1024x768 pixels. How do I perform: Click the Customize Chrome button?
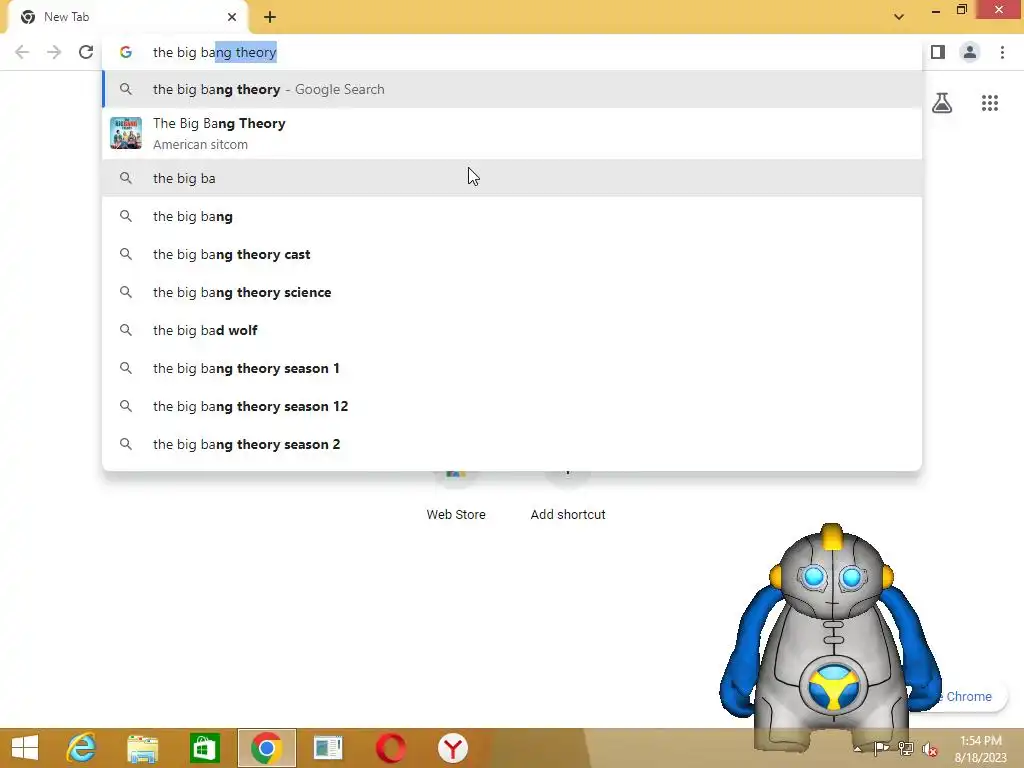click(x=967, y=697)
